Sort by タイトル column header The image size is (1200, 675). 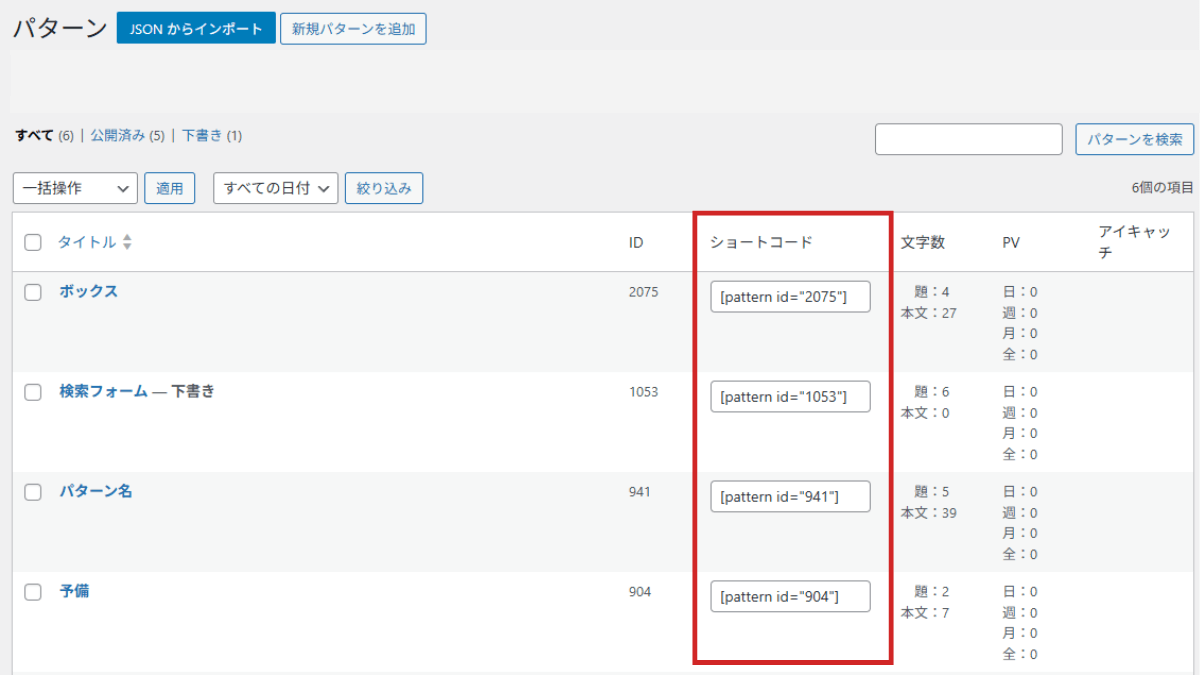tap(86, 242)
